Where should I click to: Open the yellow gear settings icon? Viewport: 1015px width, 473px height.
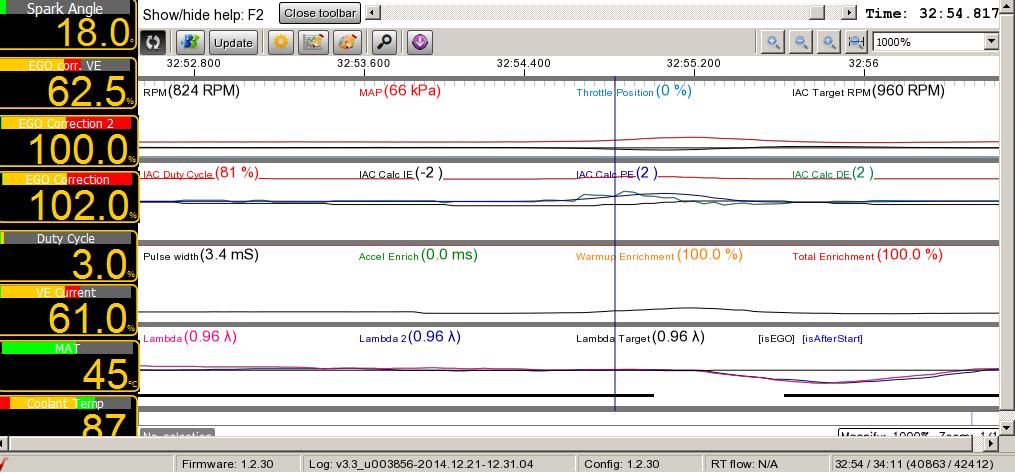point(280,43)
